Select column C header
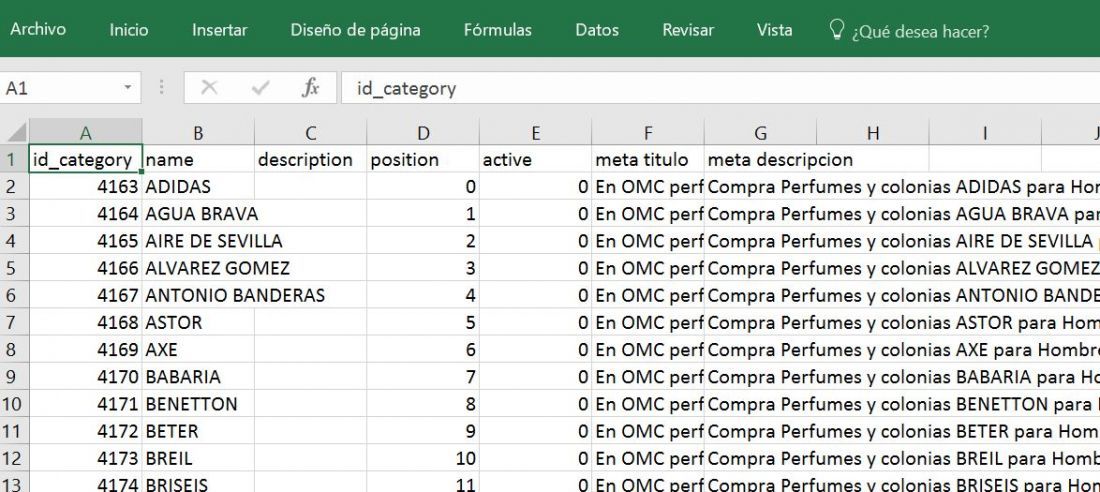Screen dimensions: 1100x492 [311, 132]
